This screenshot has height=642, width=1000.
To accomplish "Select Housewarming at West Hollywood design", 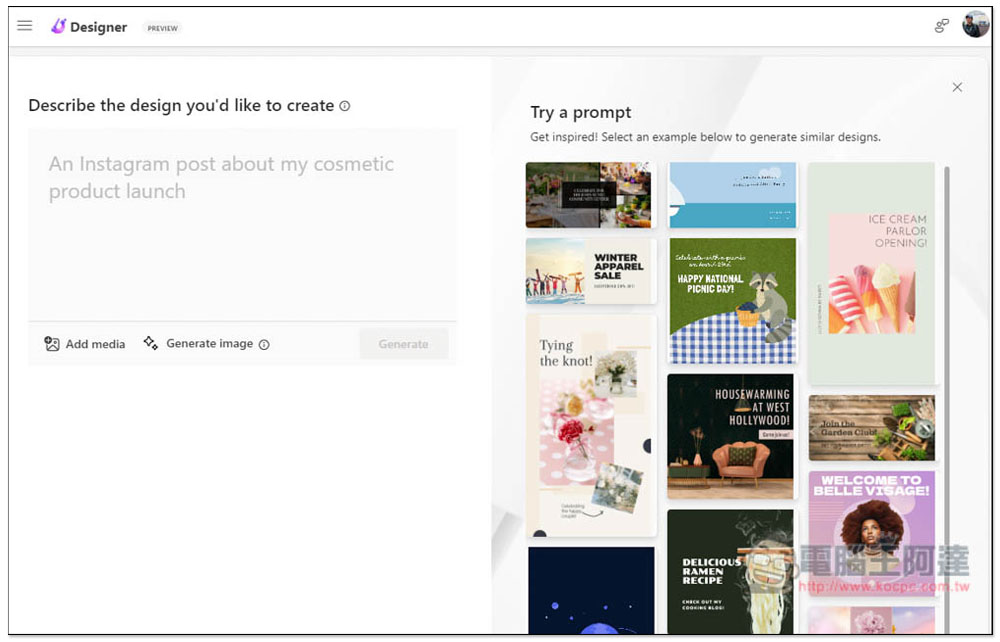I will click(x=730, y=436).
